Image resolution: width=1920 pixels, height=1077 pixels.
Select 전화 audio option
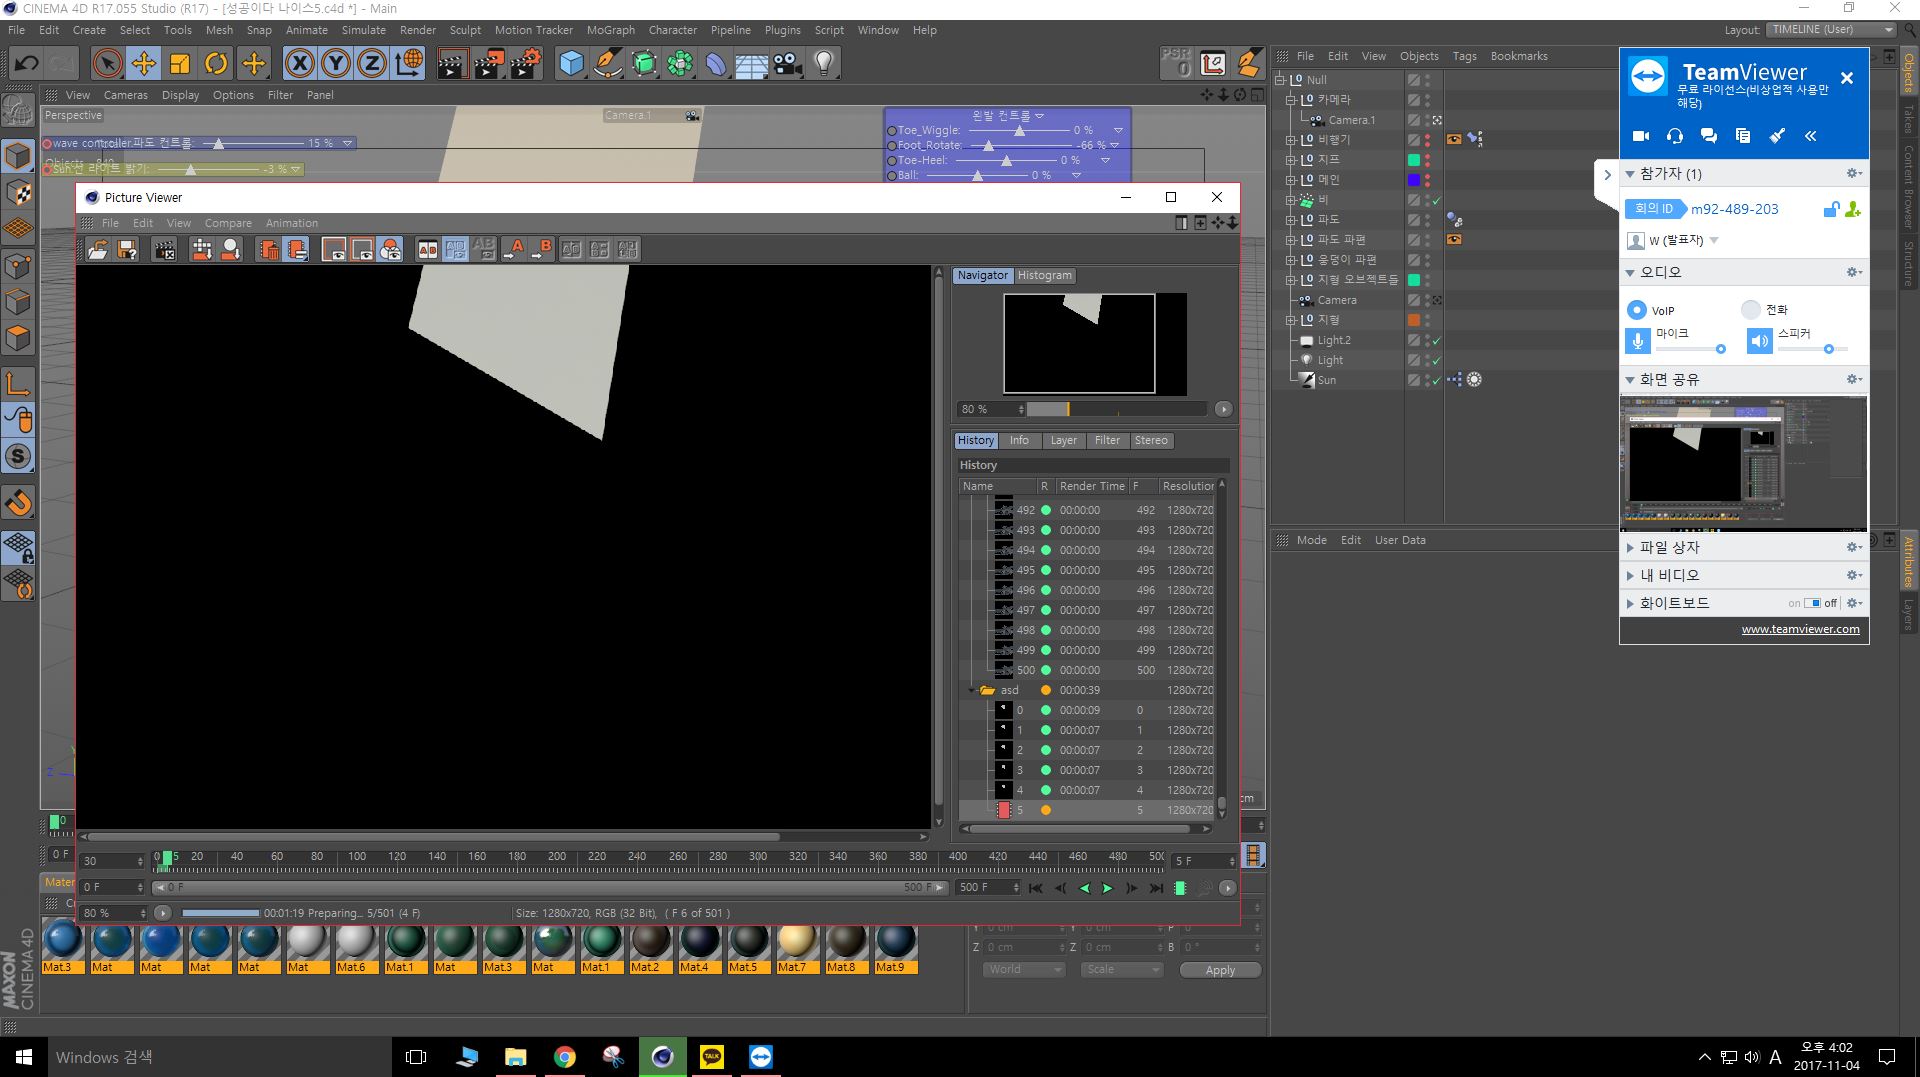(x=1751, y=310)
